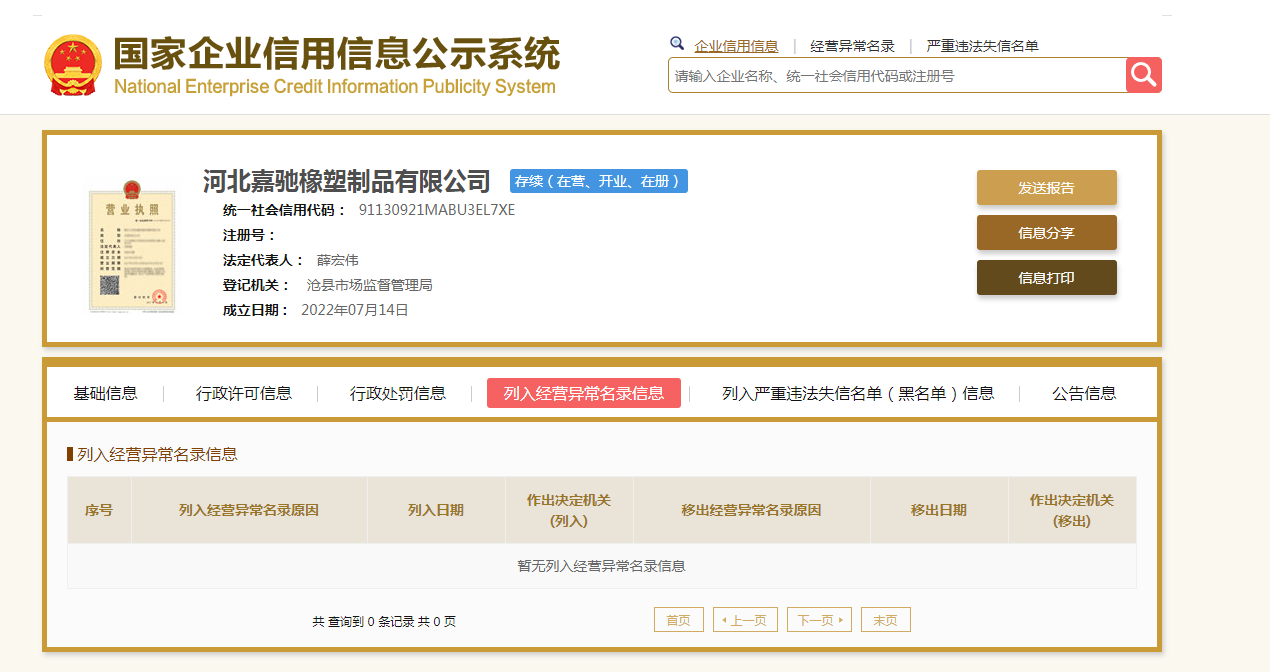Screen dimensions: 1270x672
Task: Open the 严重违法失信名单 link
Action: [982, 46]
